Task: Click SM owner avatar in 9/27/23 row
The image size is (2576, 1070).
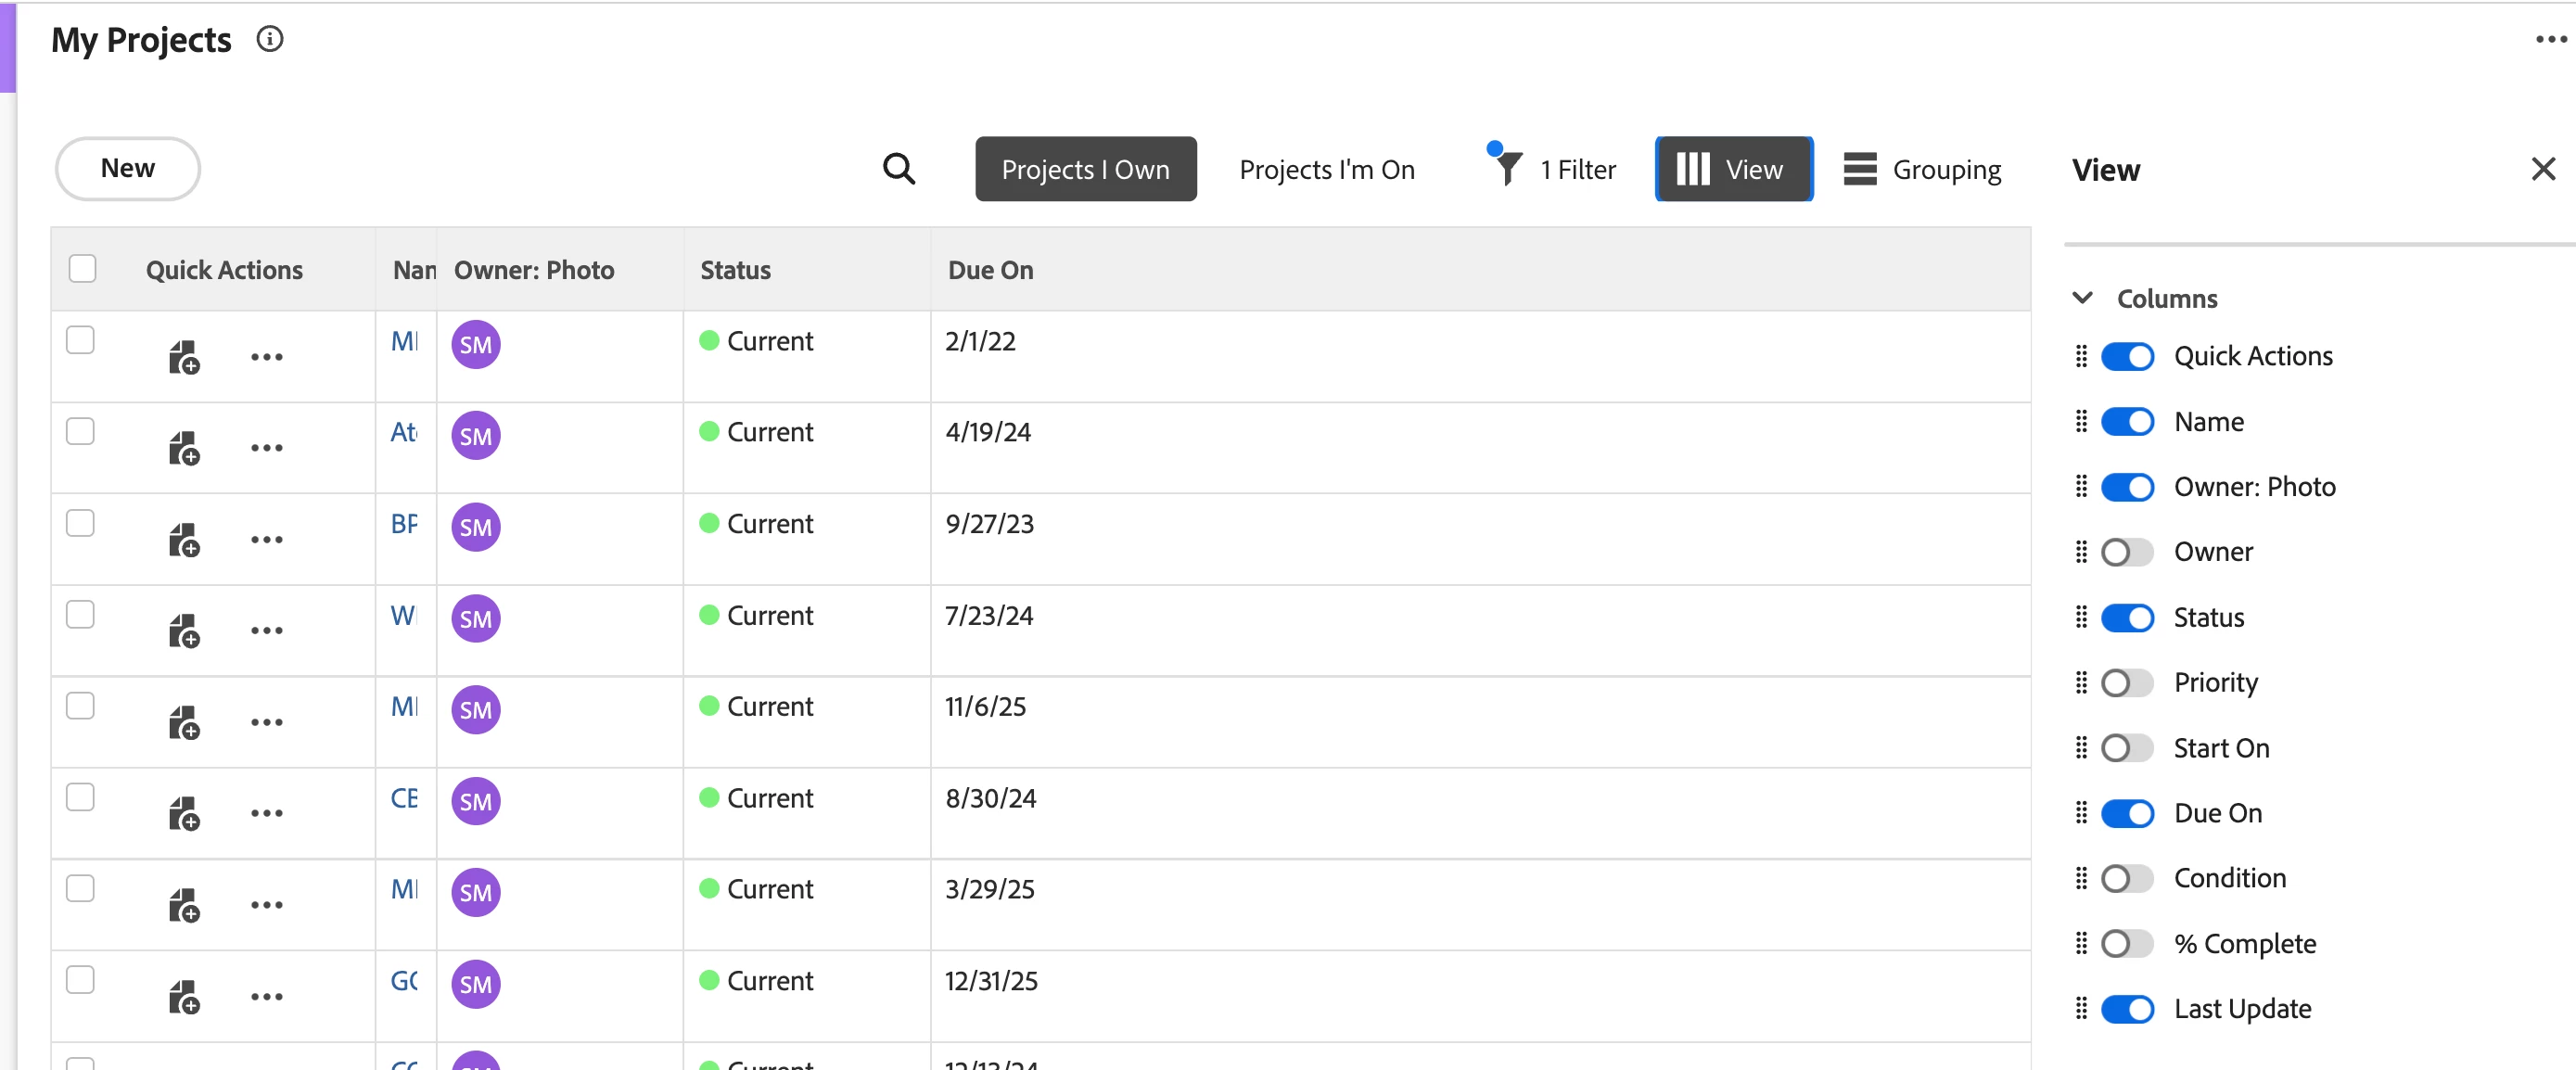Action: pos(475,527)
